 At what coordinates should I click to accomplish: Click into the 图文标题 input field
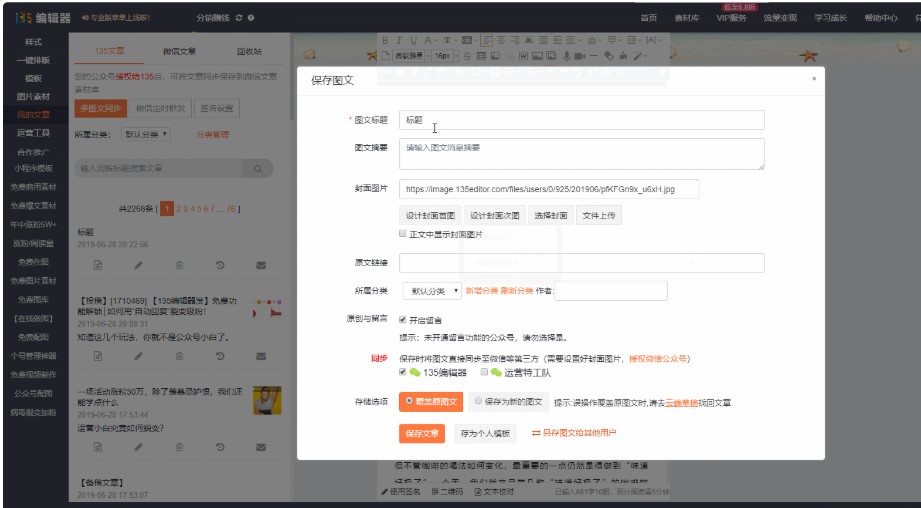[x=581, y=120]
